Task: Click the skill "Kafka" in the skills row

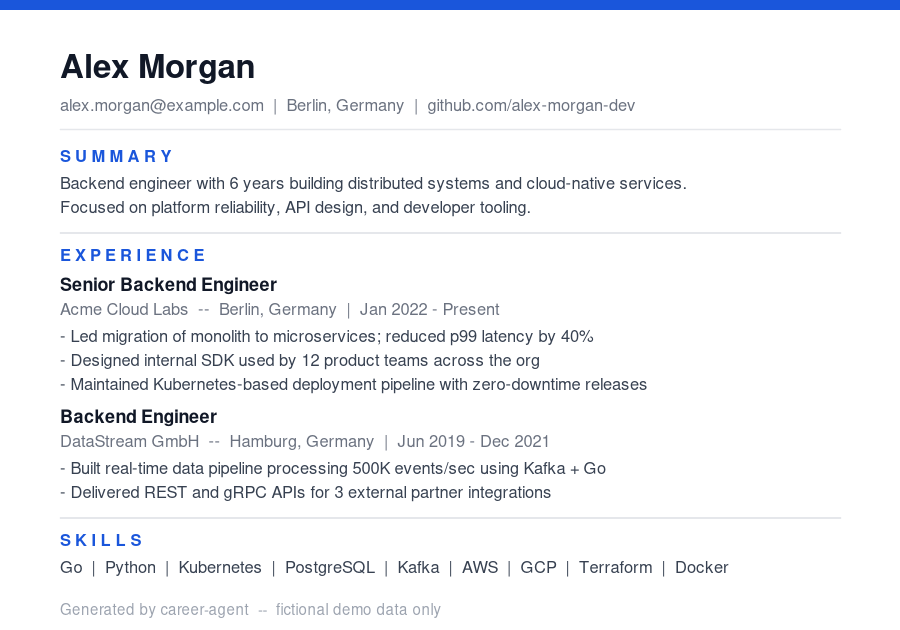Action: coord(418,567)
